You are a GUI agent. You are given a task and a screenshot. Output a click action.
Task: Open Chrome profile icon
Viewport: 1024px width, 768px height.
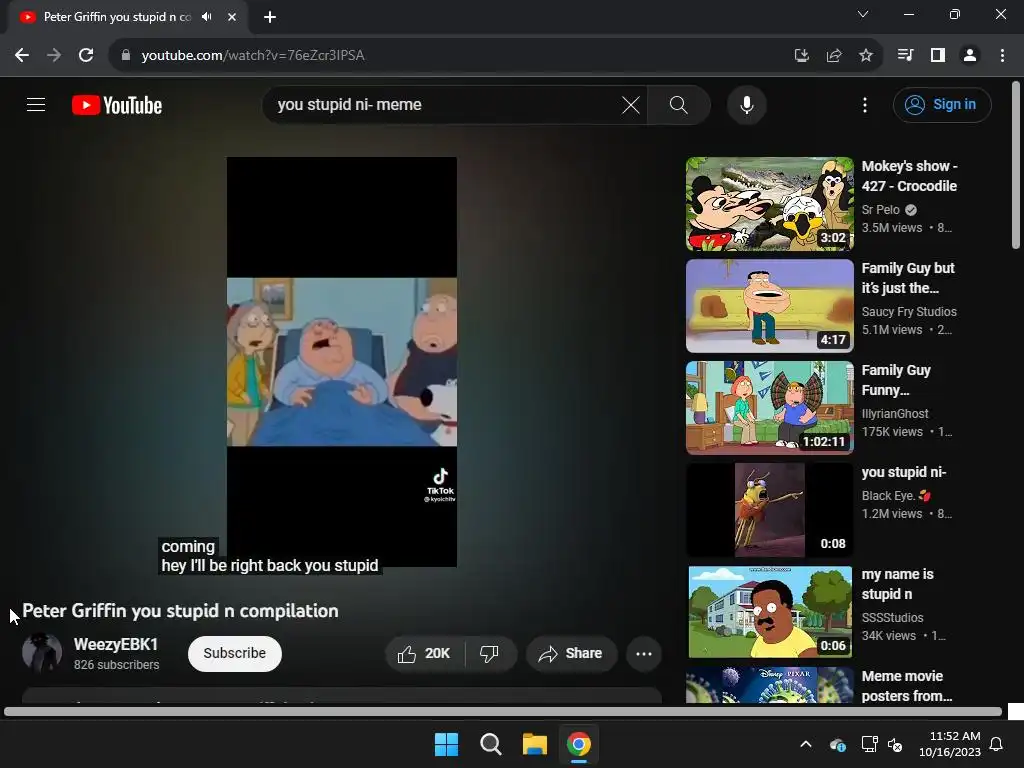(970, 56)
